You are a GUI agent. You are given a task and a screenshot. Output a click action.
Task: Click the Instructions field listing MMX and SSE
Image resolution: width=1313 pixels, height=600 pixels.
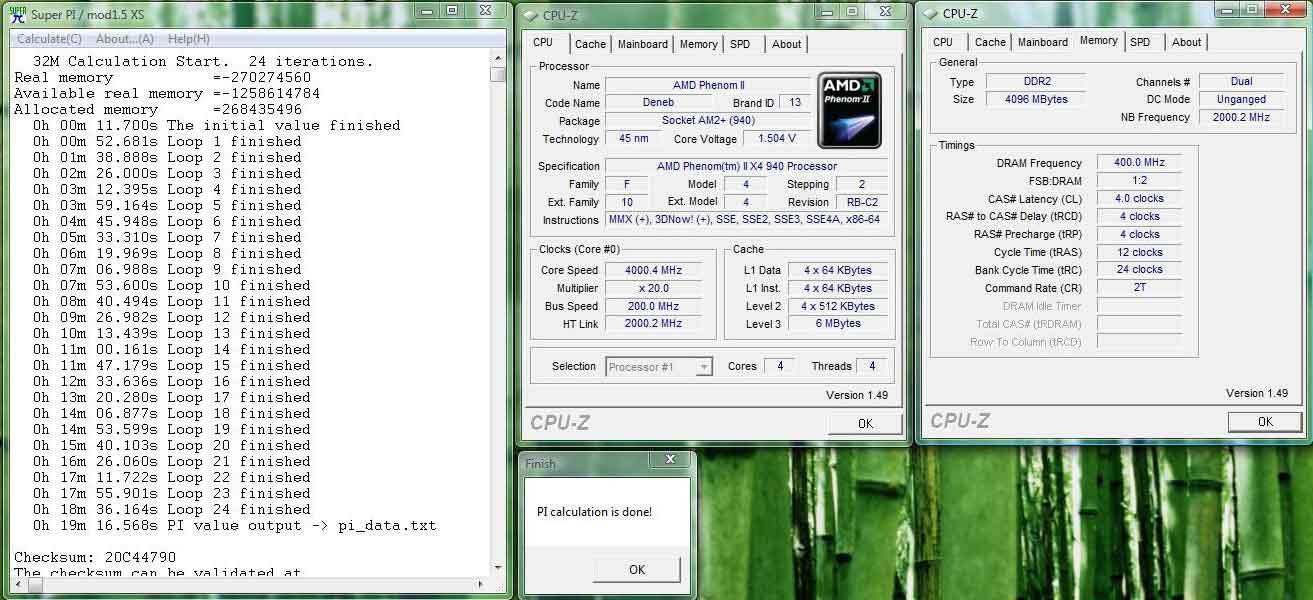[747, 220]
